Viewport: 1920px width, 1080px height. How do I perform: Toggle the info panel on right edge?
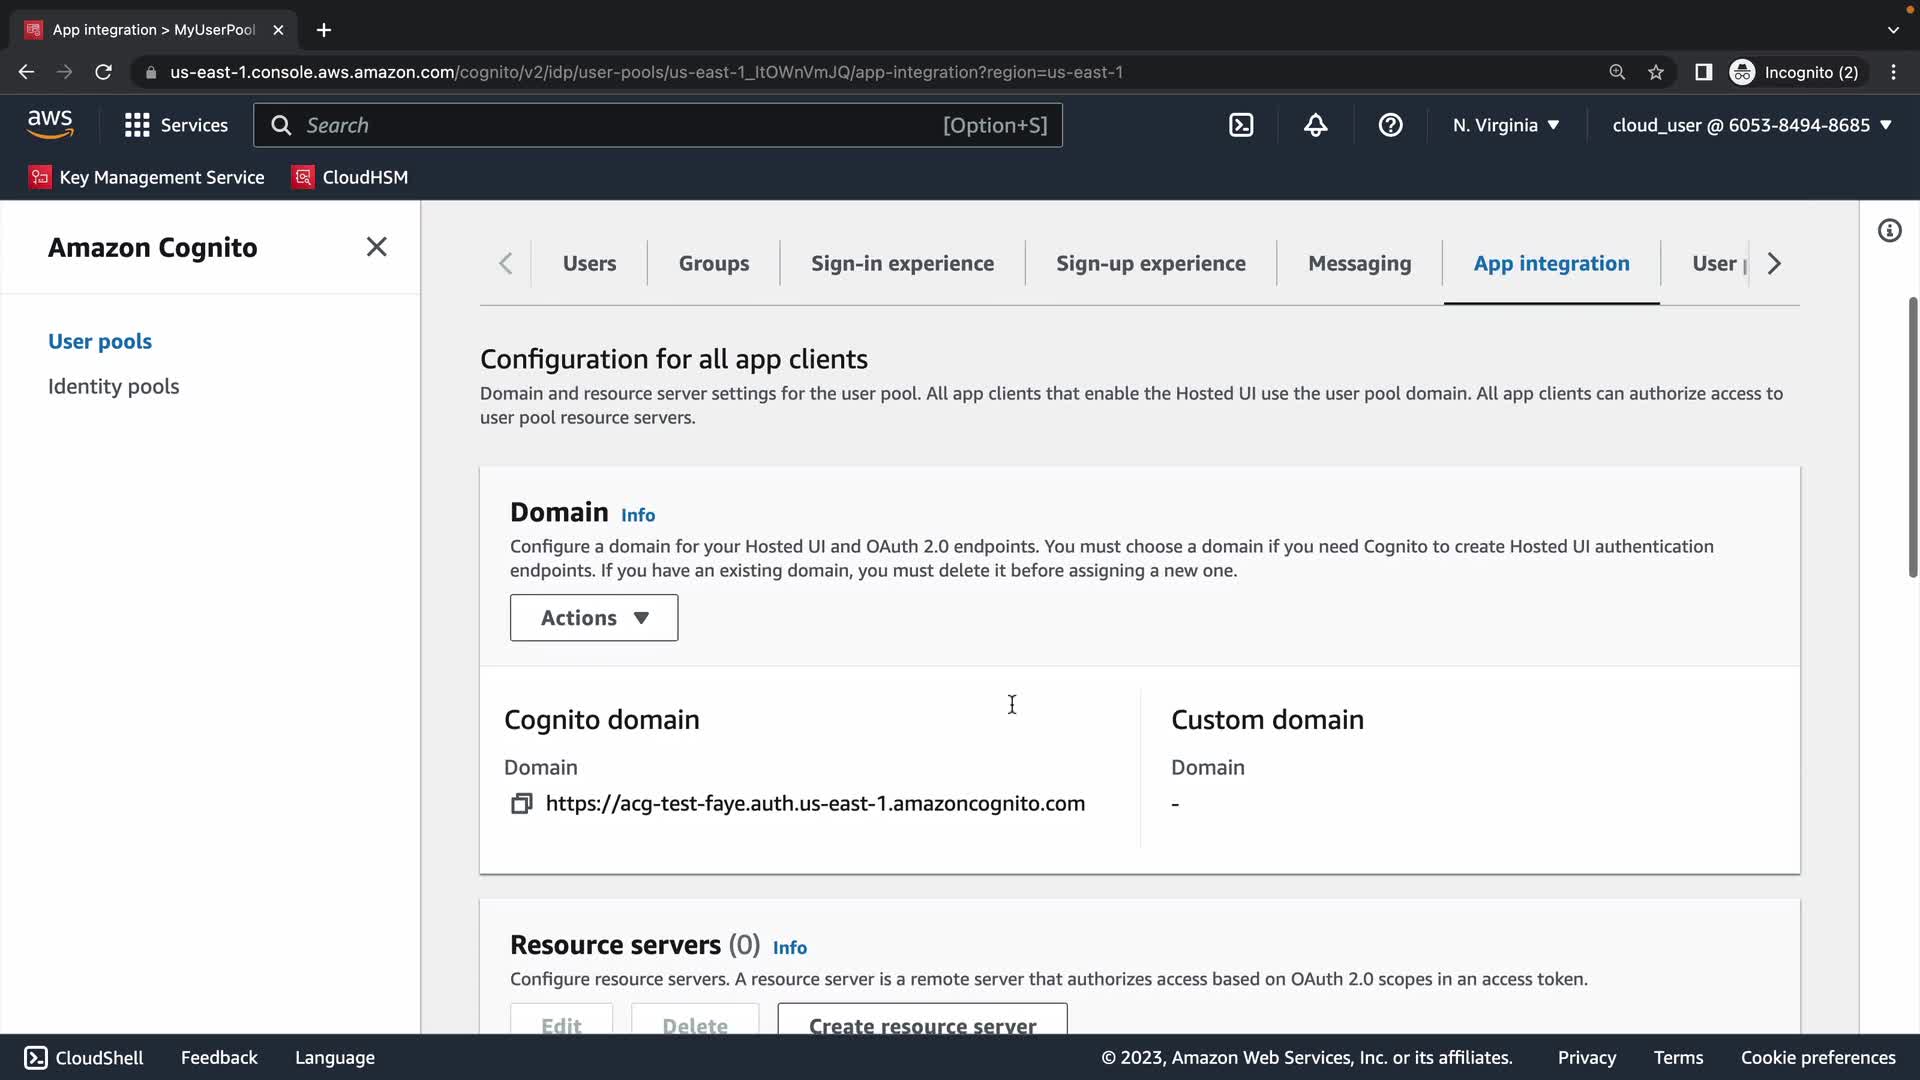[1889, 231]
